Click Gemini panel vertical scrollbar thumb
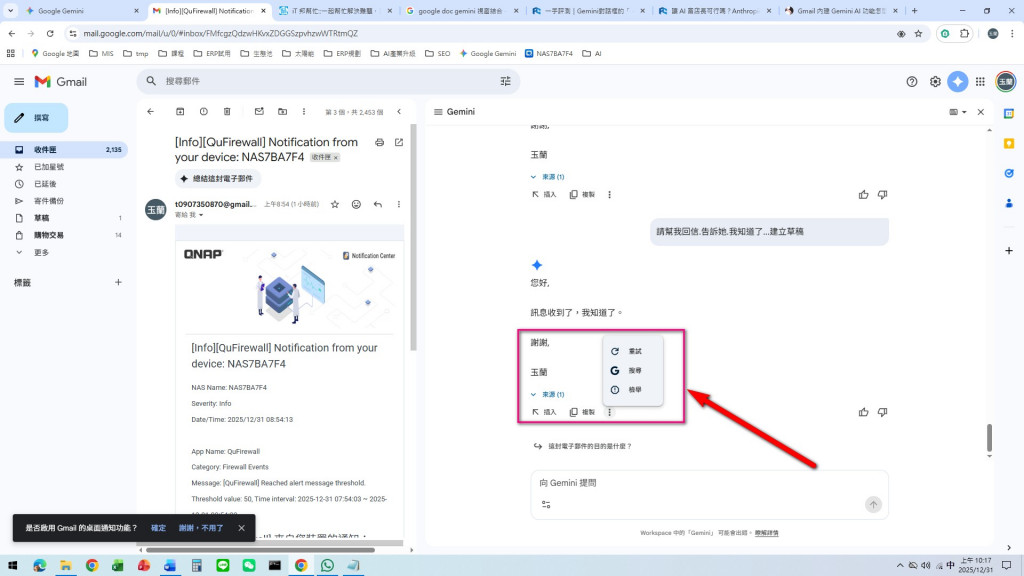Image resolution: width=1024 pixels, height=576 pixels. (x=989, y=438)
